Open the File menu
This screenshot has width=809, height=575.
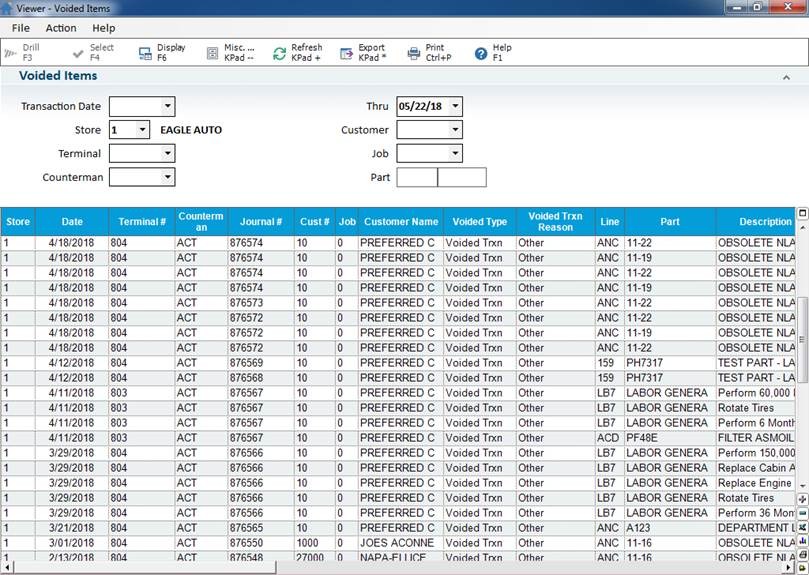pos(21,28)
